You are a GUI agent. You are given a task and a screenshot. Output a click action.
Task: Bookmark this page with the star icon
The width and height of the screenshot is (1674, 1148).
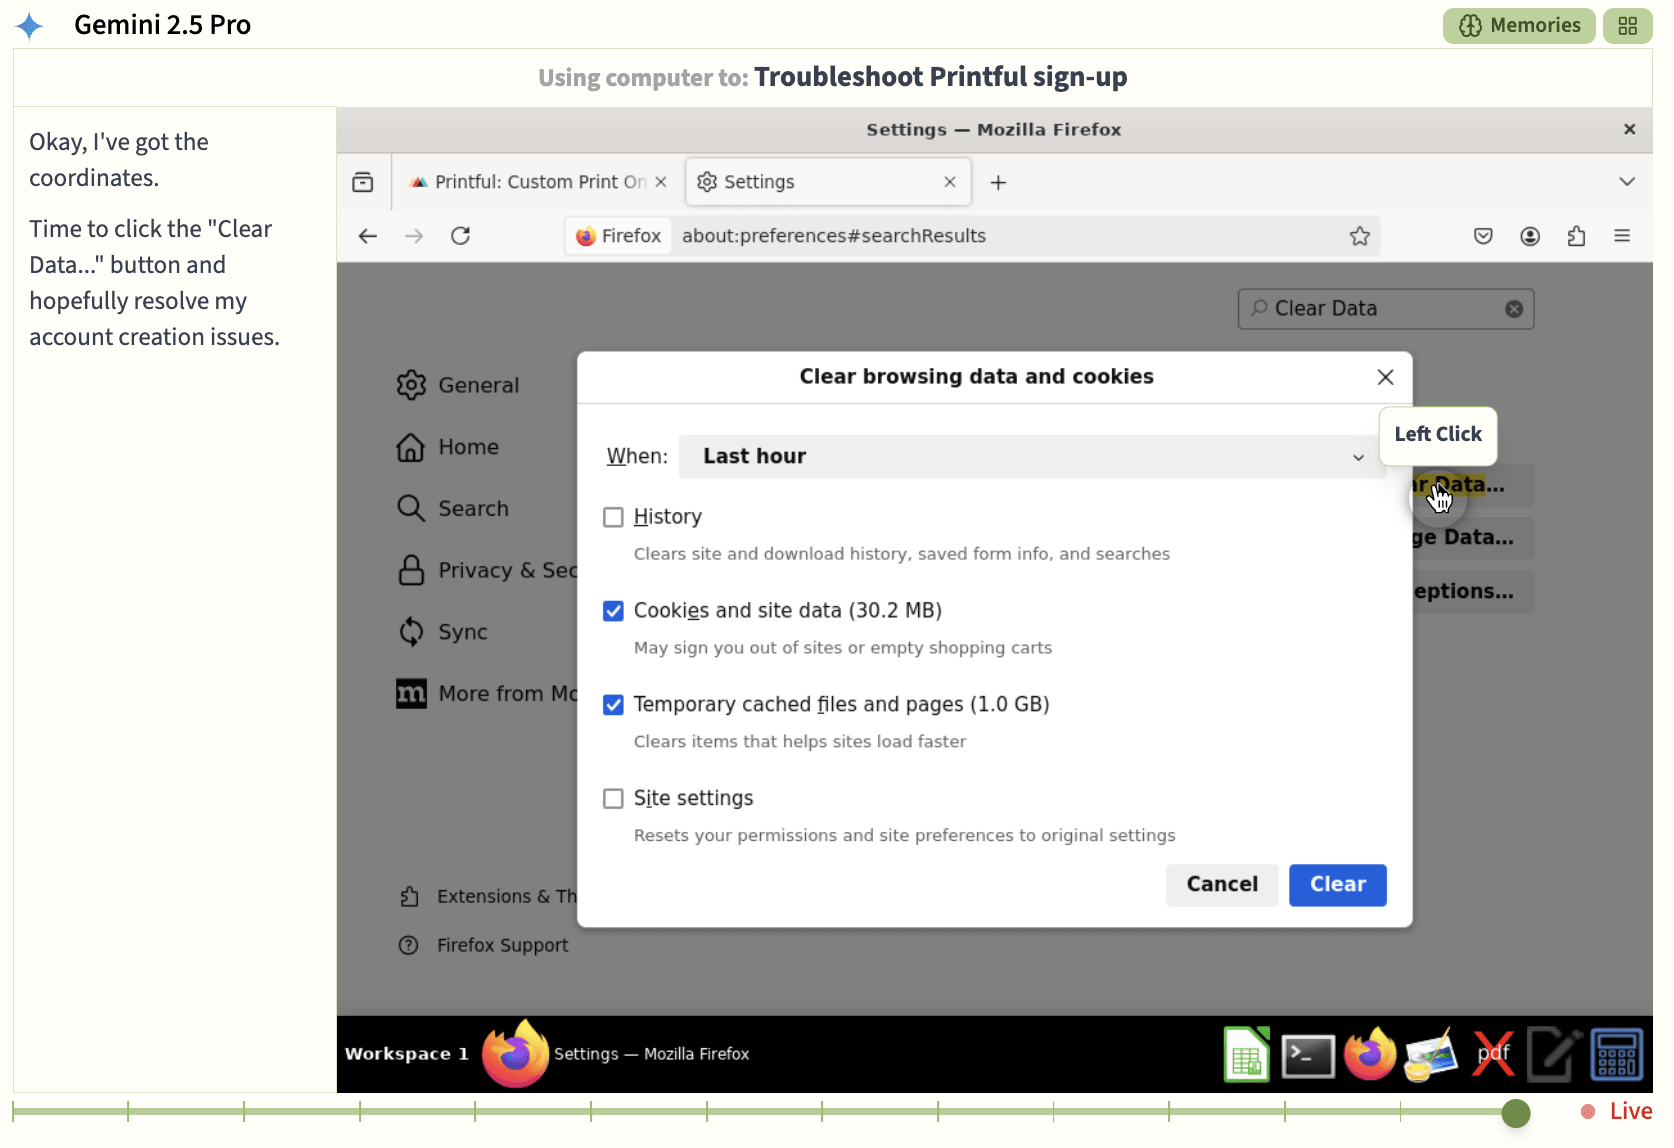click(x=1360, y=236)
